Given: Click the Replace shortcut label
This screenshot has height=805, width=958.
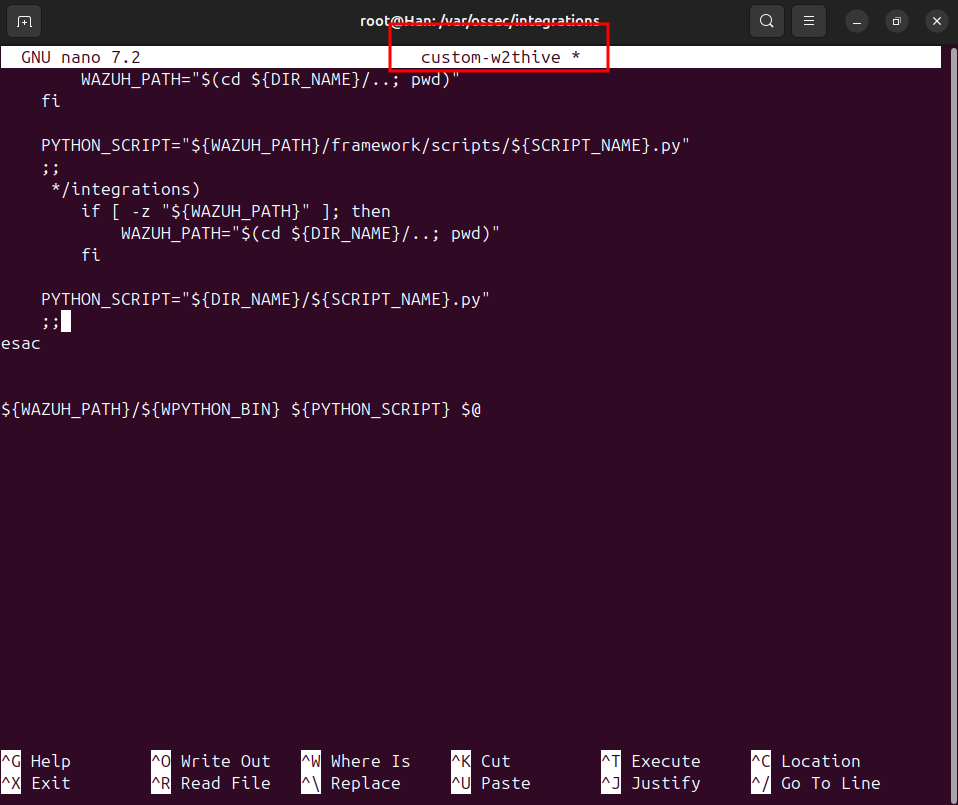Looking at the screenshot, I should pos(365,783).
